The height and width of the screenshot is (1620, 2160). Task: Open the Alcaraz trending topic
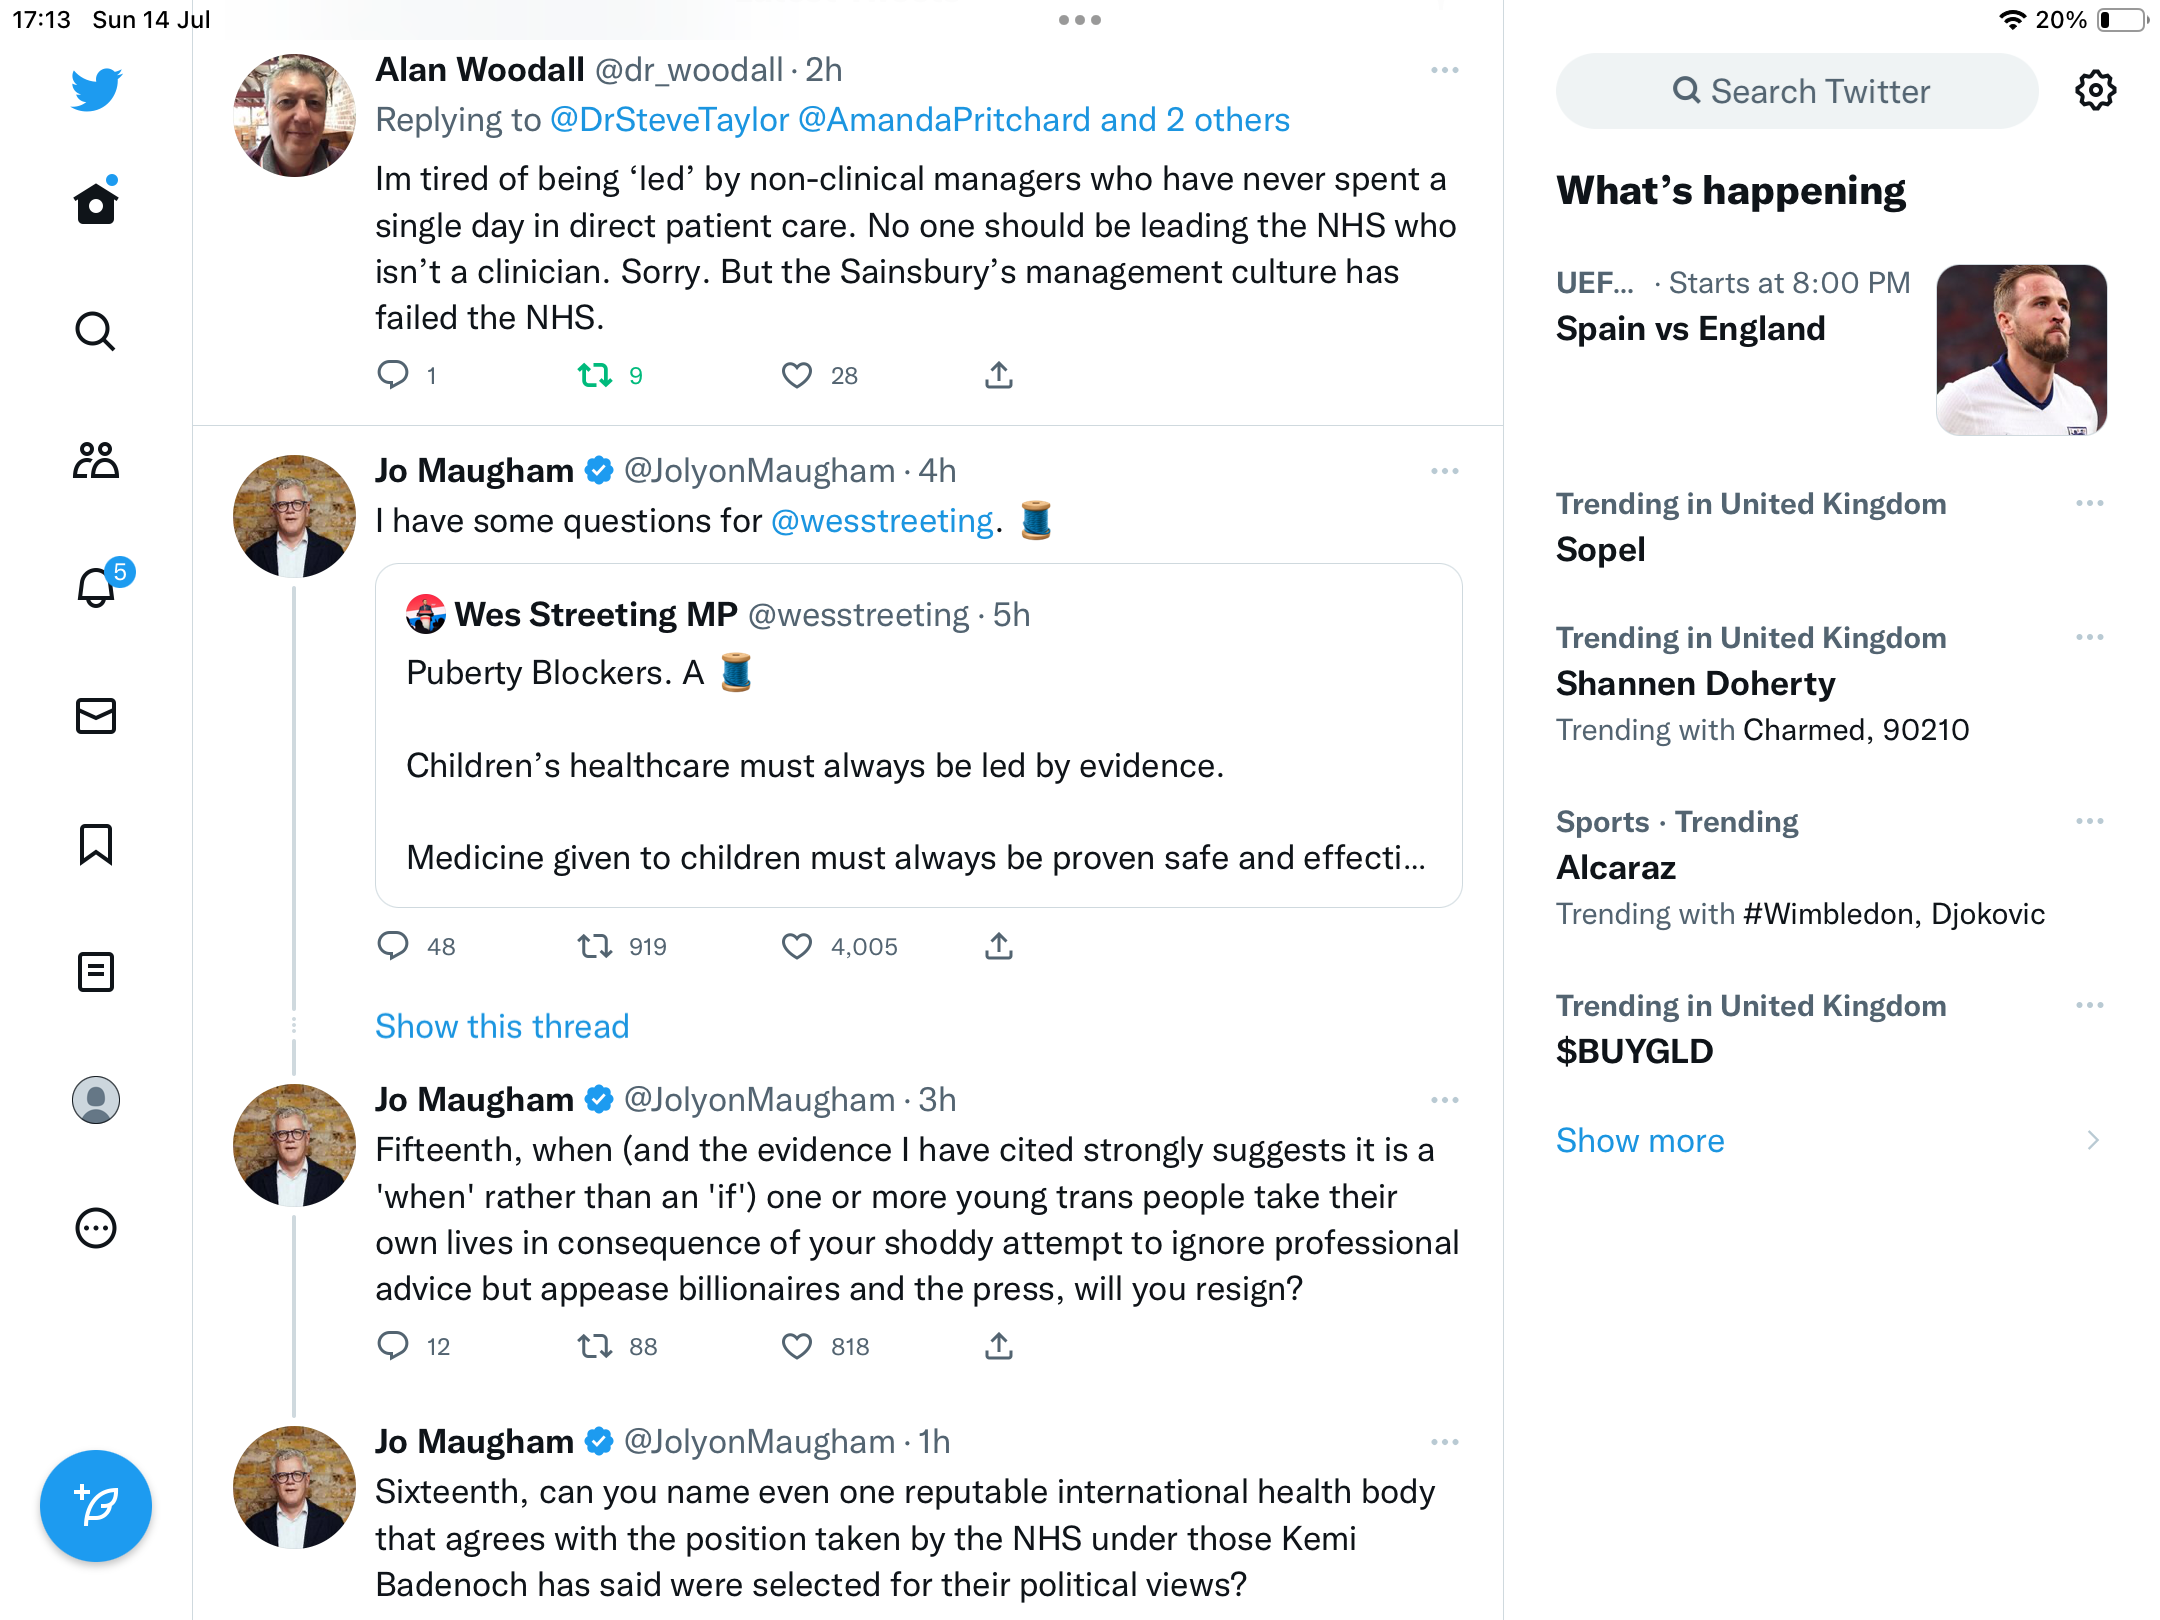pos(1616,868)
